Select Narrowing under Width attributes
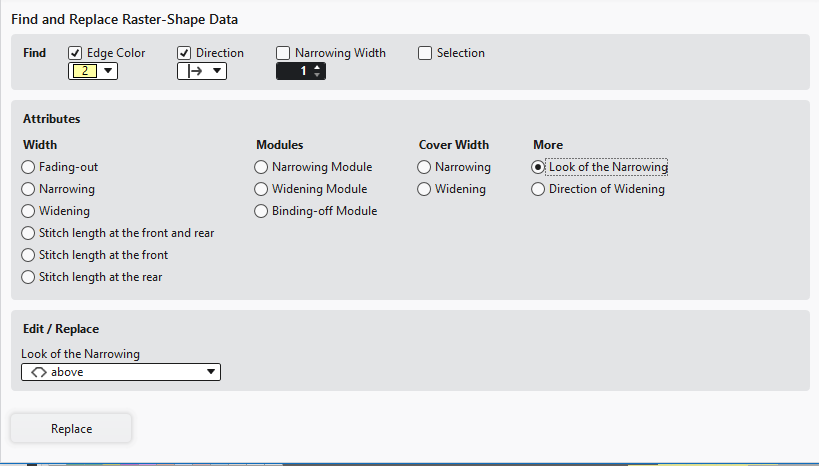The height and width of the screenshot is (466, 819). click(29, 189)
